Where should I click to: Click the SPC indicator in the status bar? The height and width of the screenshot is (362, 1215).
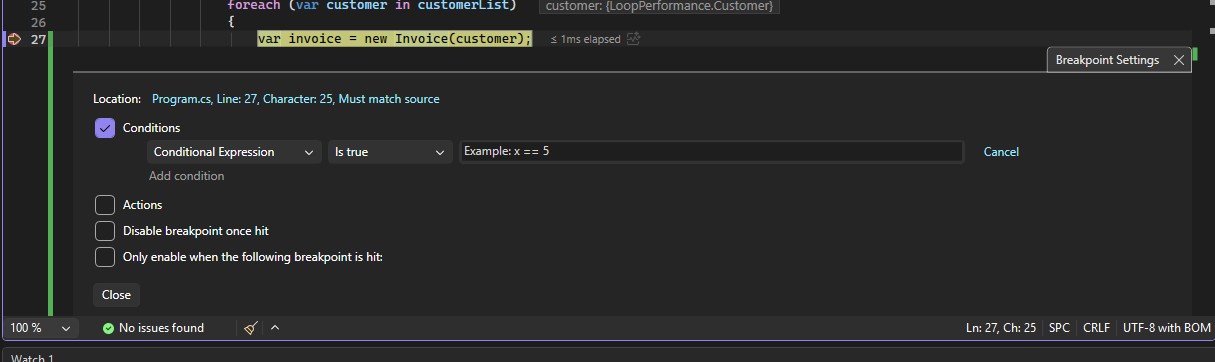click(1059, 328)
